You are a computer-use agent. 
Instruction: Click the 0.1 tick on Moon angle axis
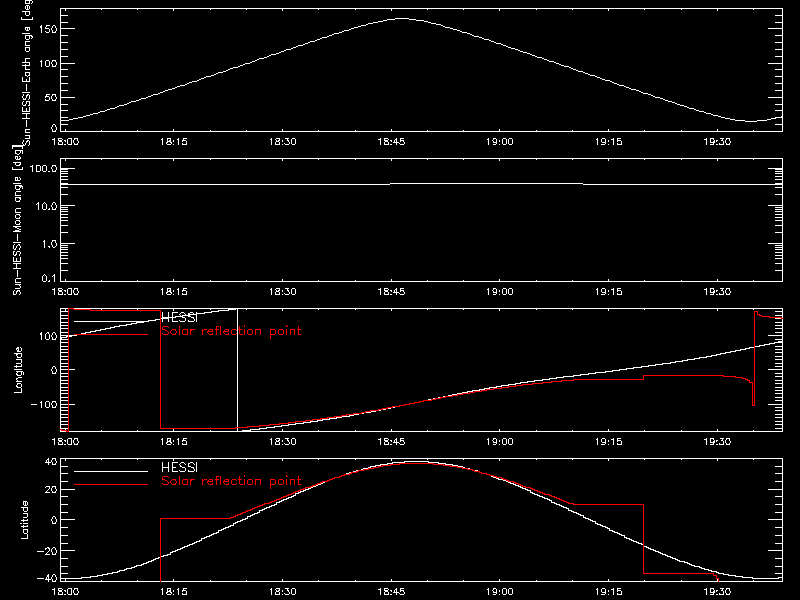pos(49,278)
